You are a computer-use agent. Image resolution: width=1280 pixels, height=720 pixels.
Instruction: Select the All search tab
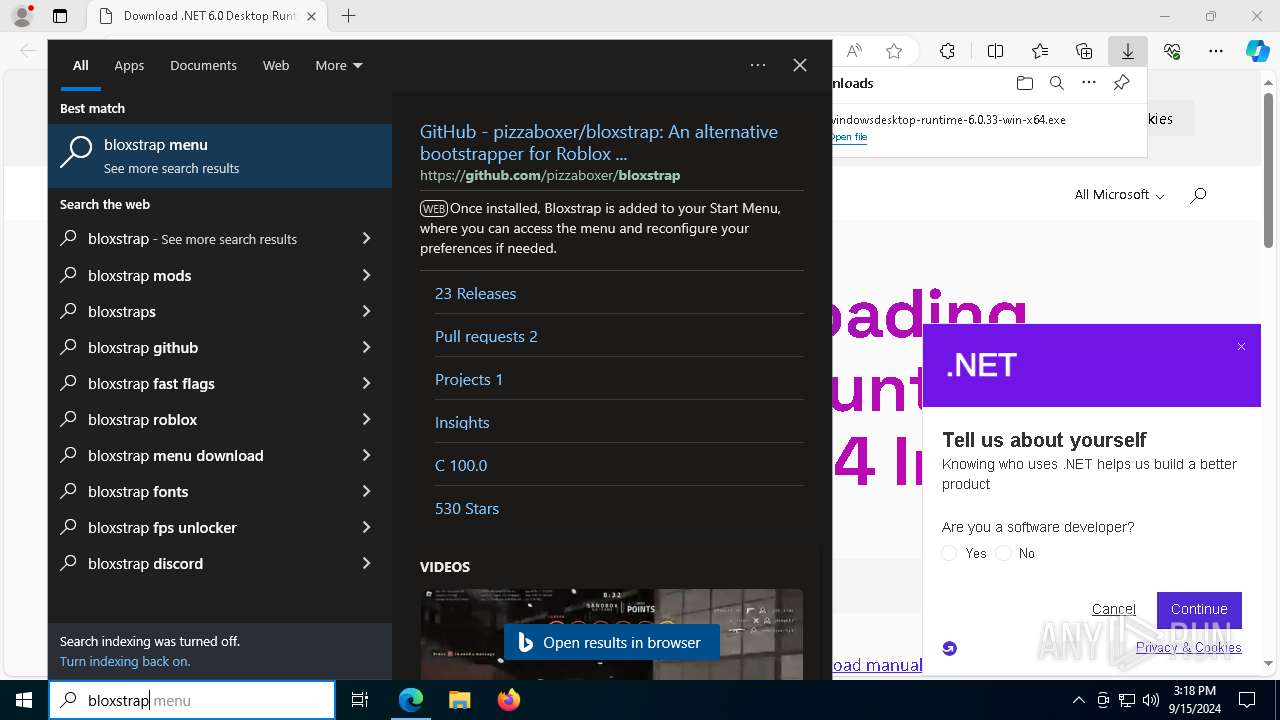[81, 65]
